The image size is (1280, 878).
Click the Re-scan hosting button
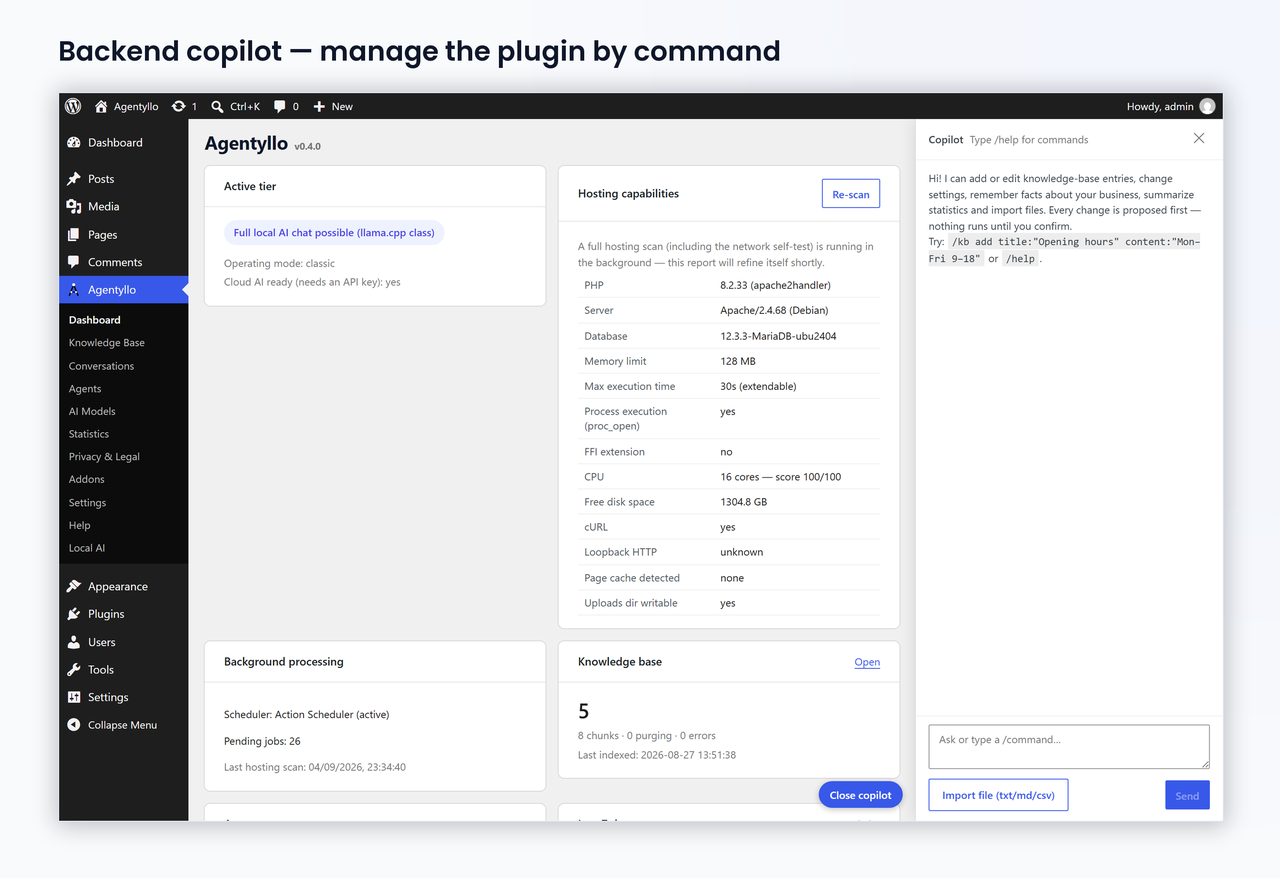point(851,194)
